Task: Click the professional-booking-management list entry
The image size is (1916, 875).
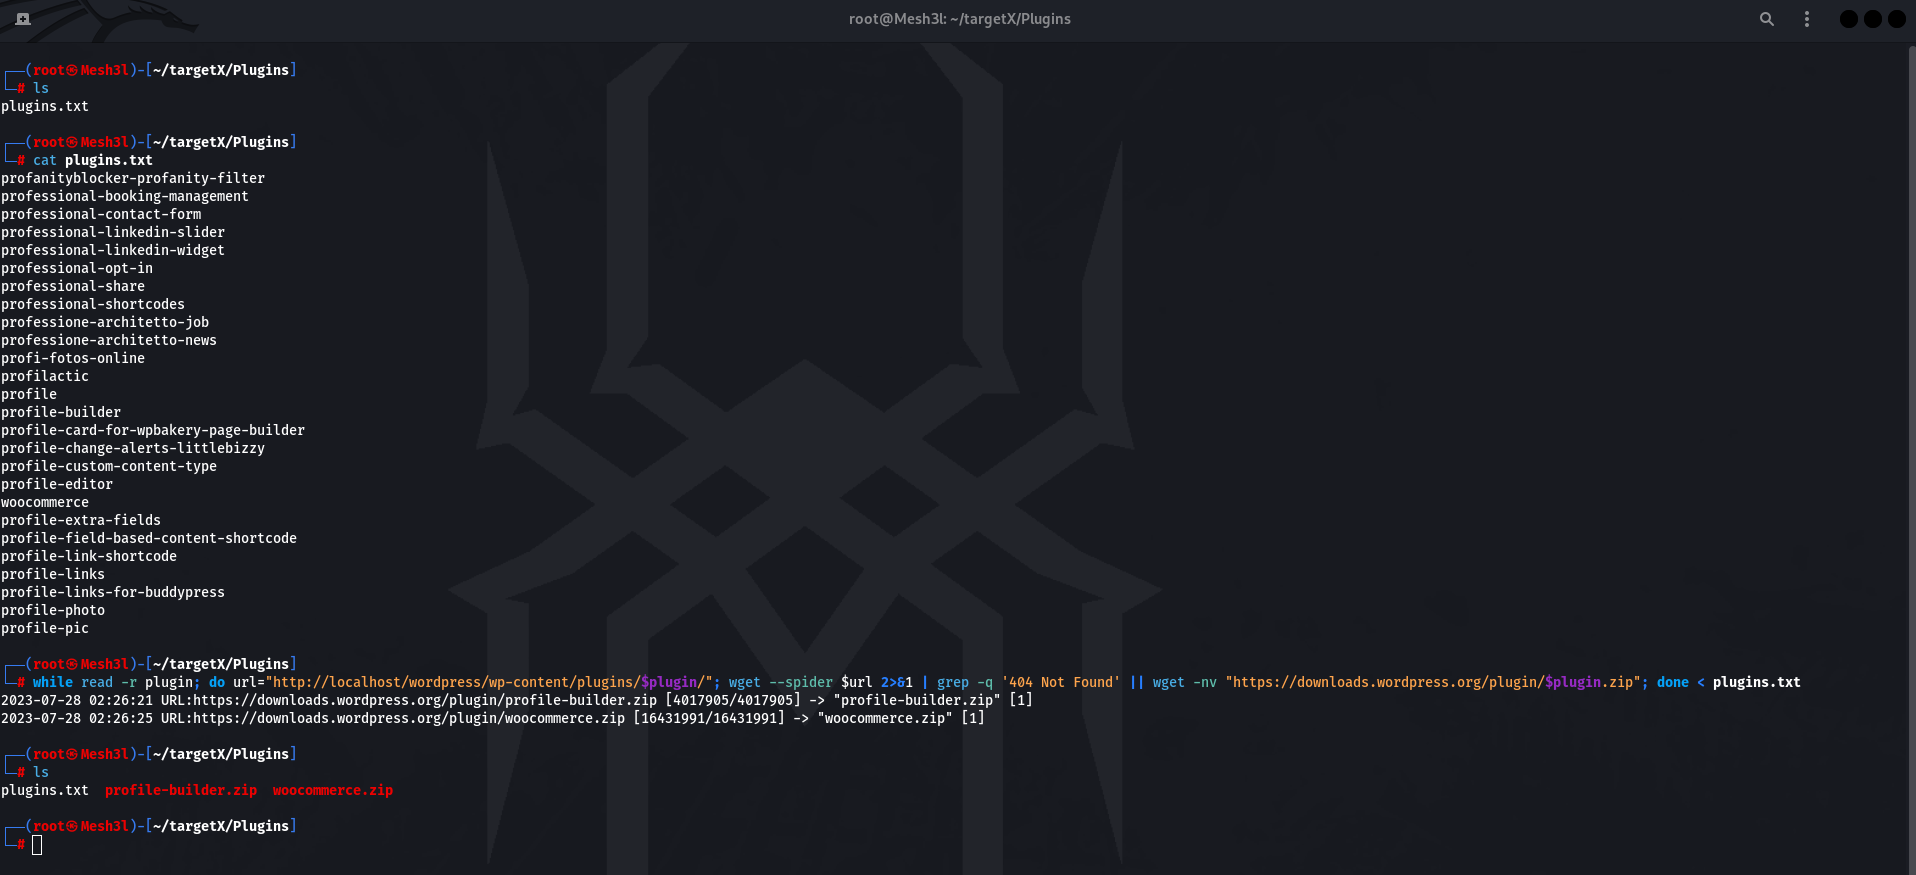Action: pos(125,196)
